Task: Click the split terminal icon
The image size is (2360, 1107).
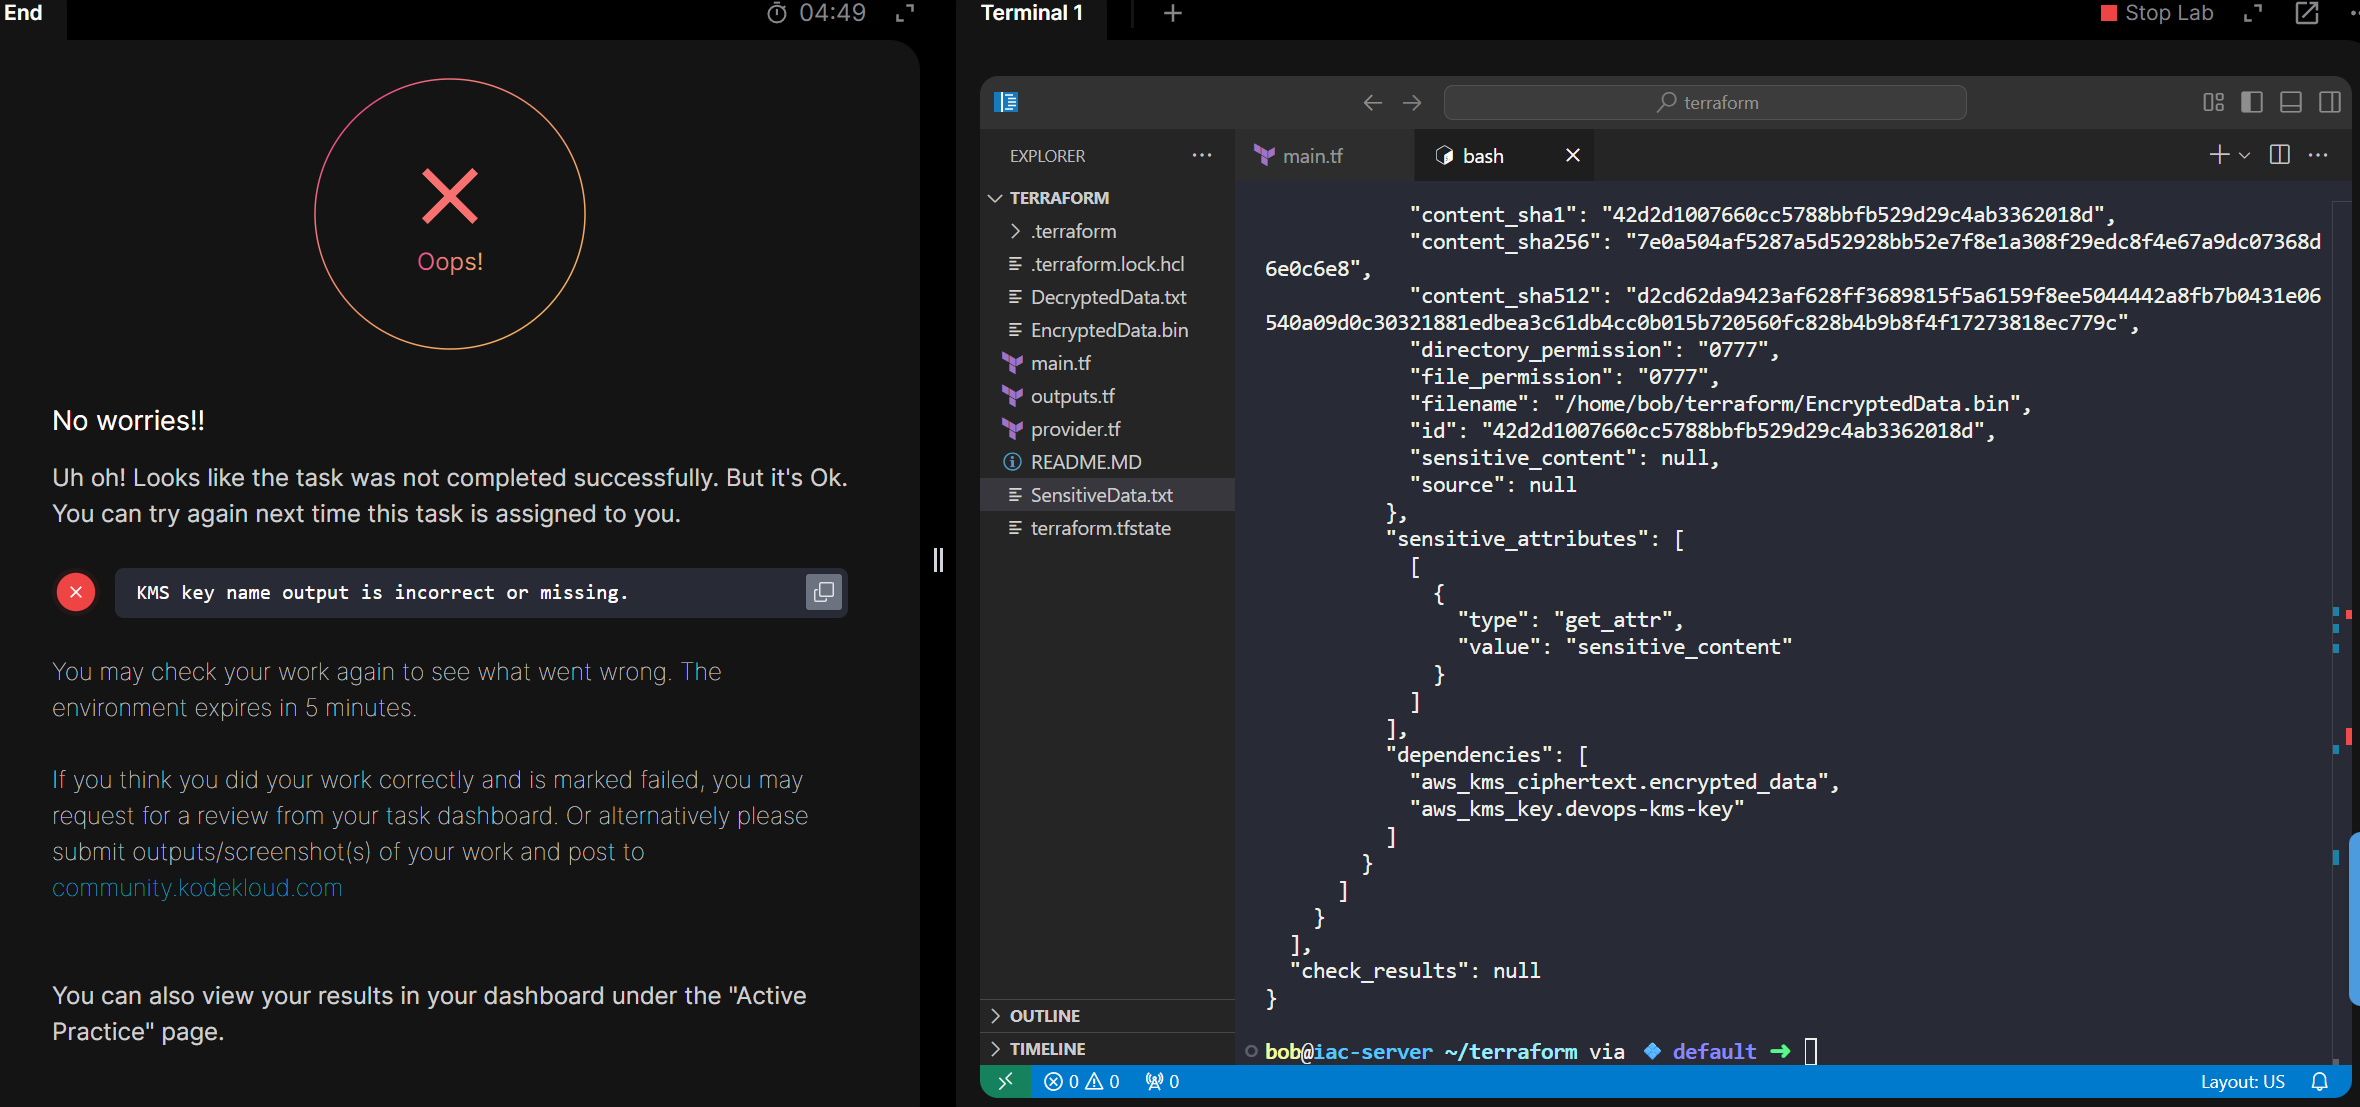Action: [x=2279, y=155]
